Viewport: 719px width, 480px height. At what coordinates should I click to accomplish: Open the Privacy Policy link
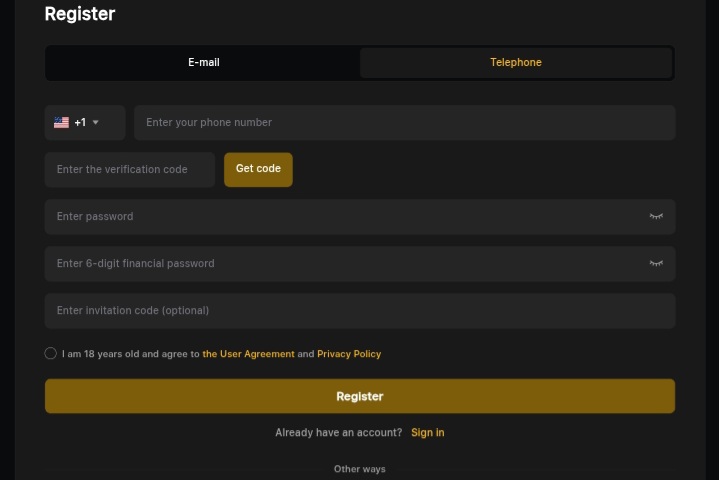pos(349,354)
